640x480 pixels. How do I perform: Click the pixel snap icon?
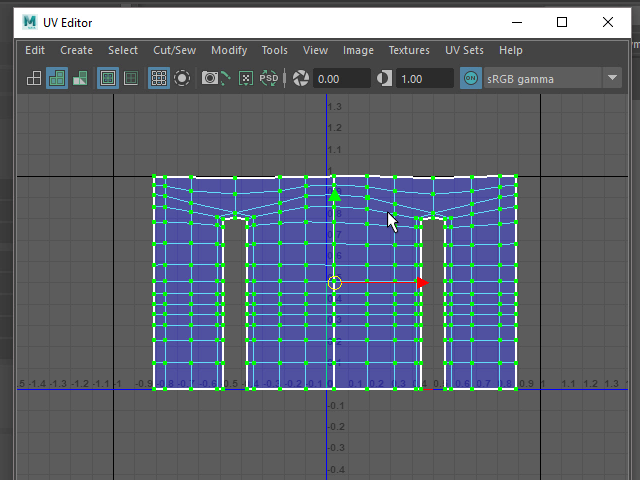(246, 78)
